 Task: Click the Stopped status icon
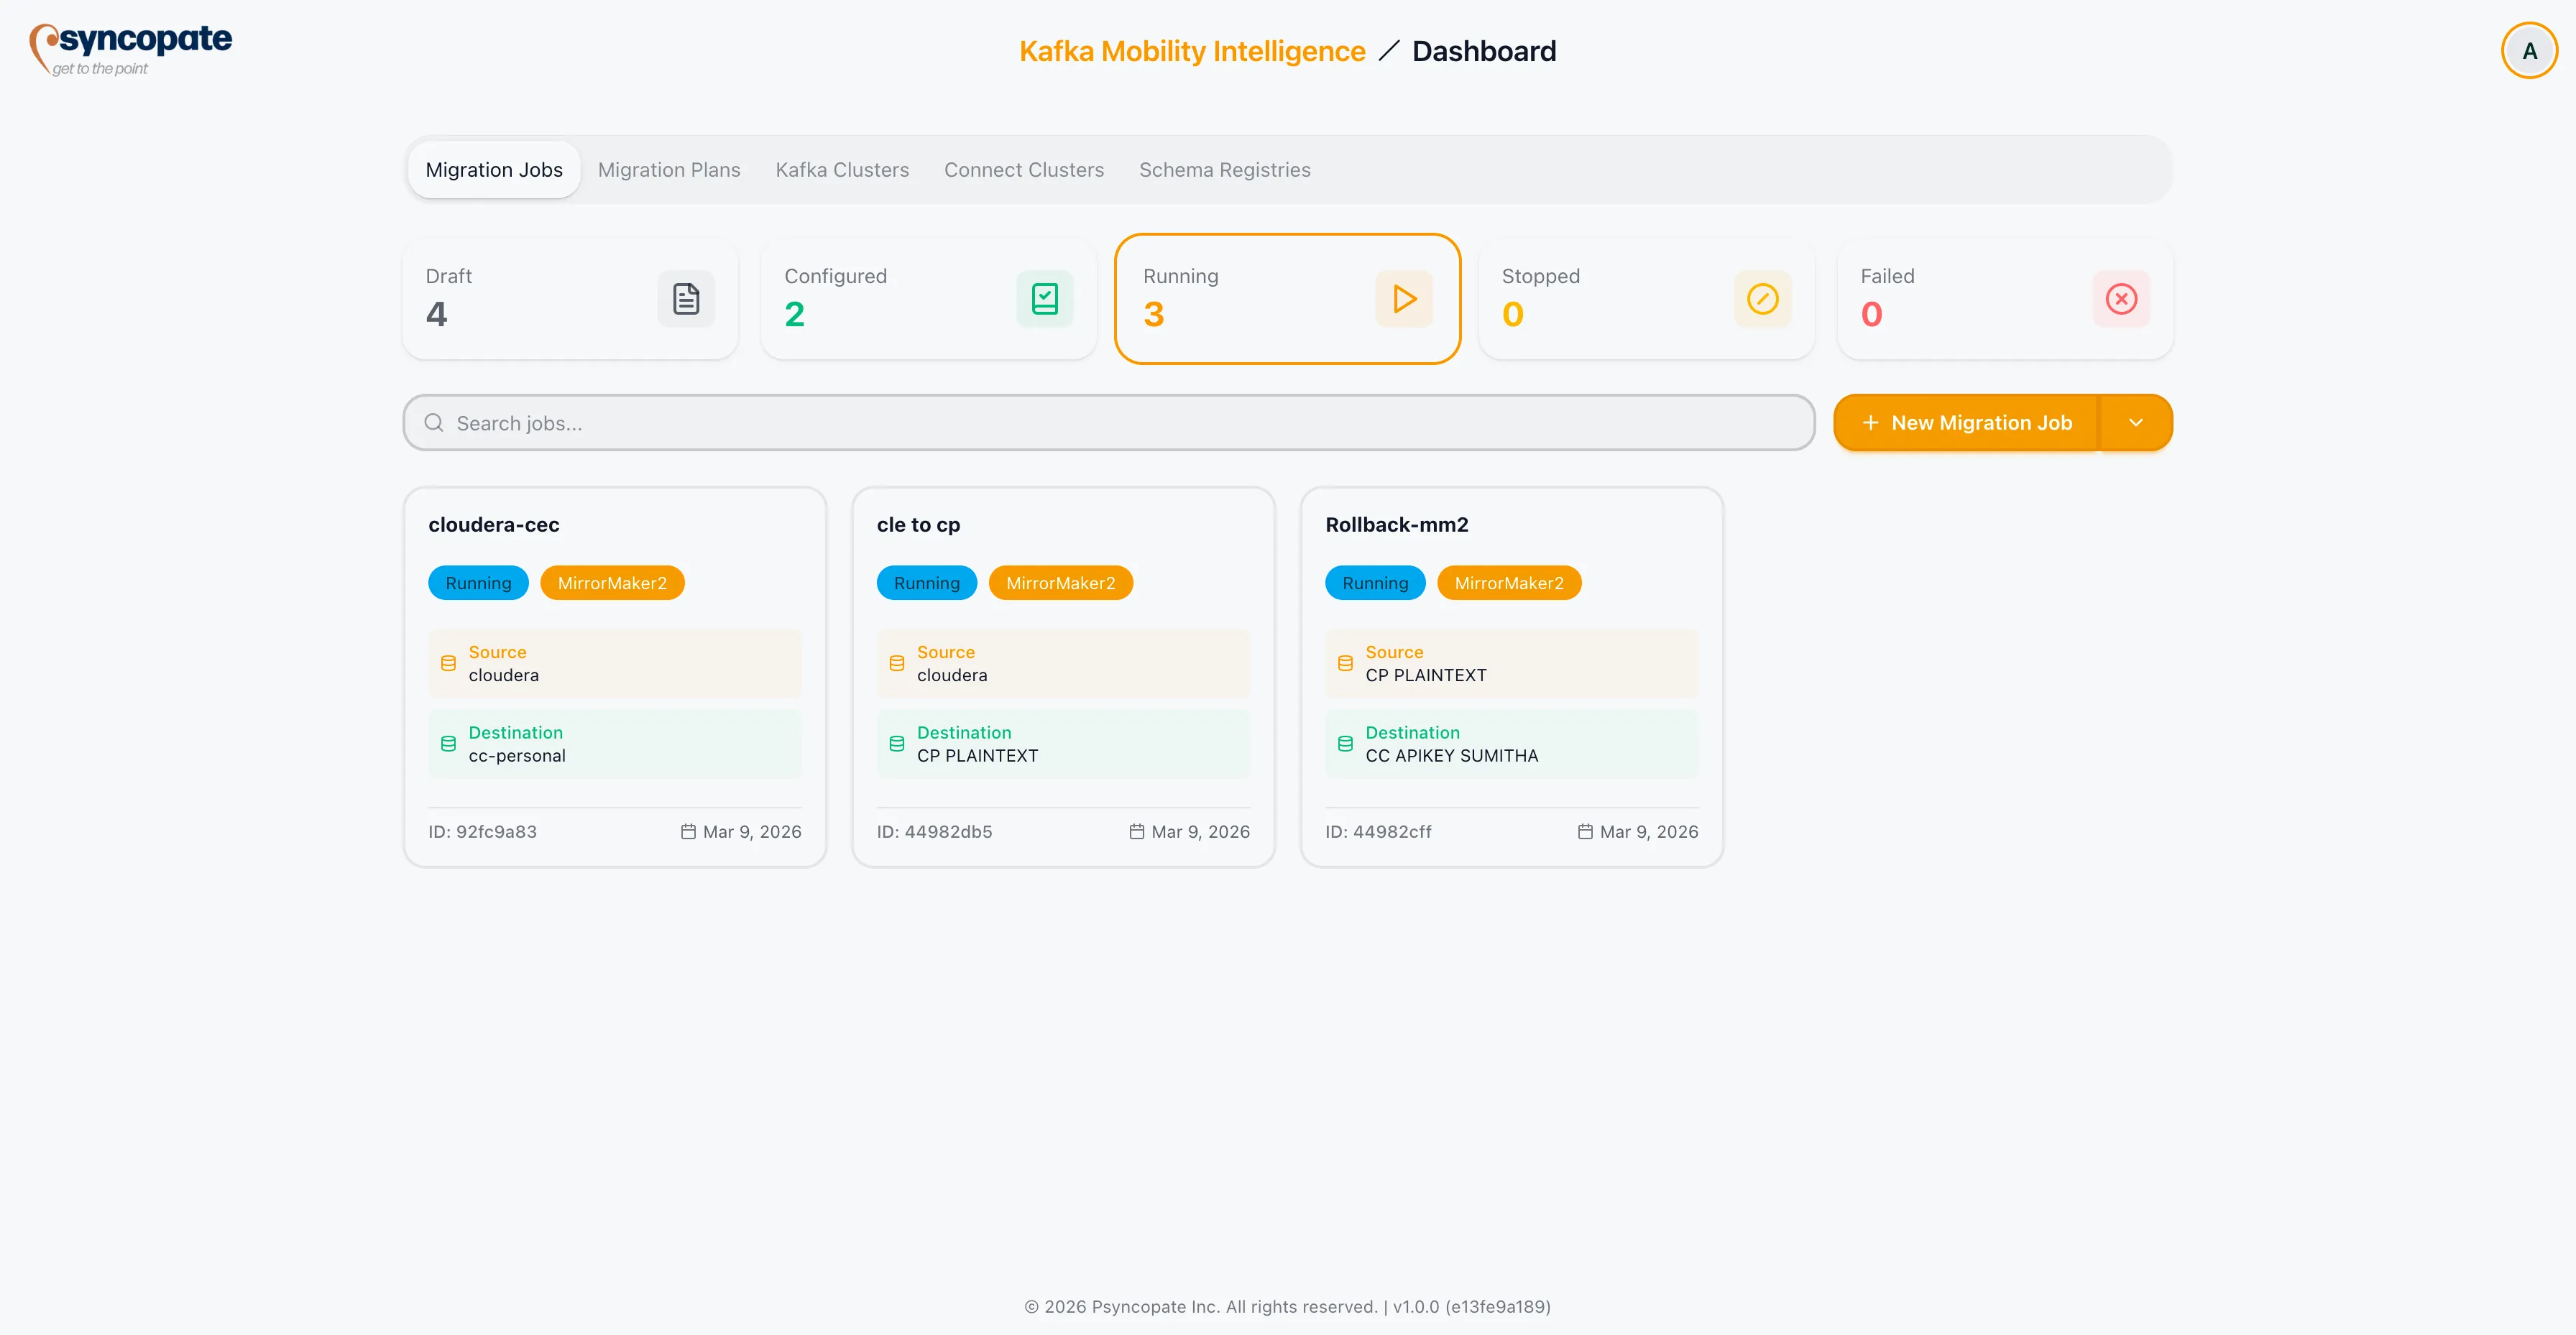tap(1762, 298)
